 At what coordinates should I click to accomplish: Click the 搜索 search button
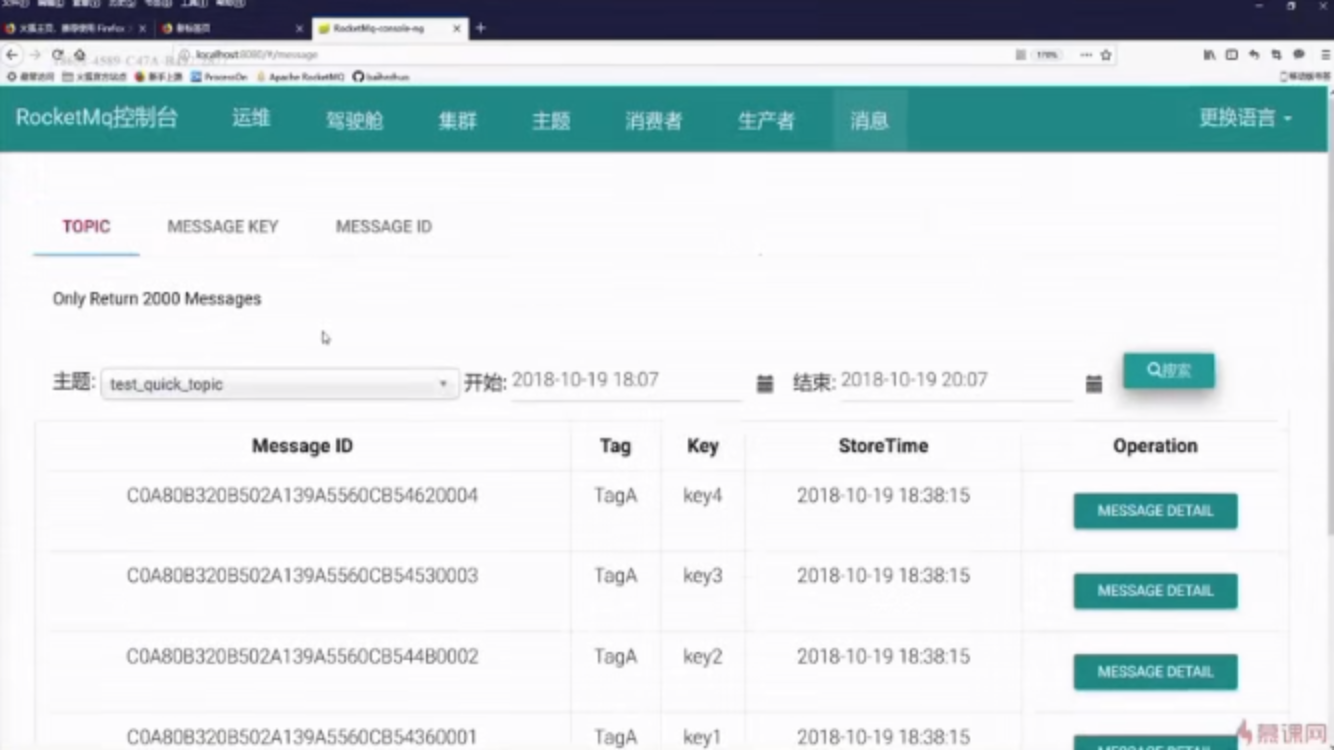coord(1169,370)
